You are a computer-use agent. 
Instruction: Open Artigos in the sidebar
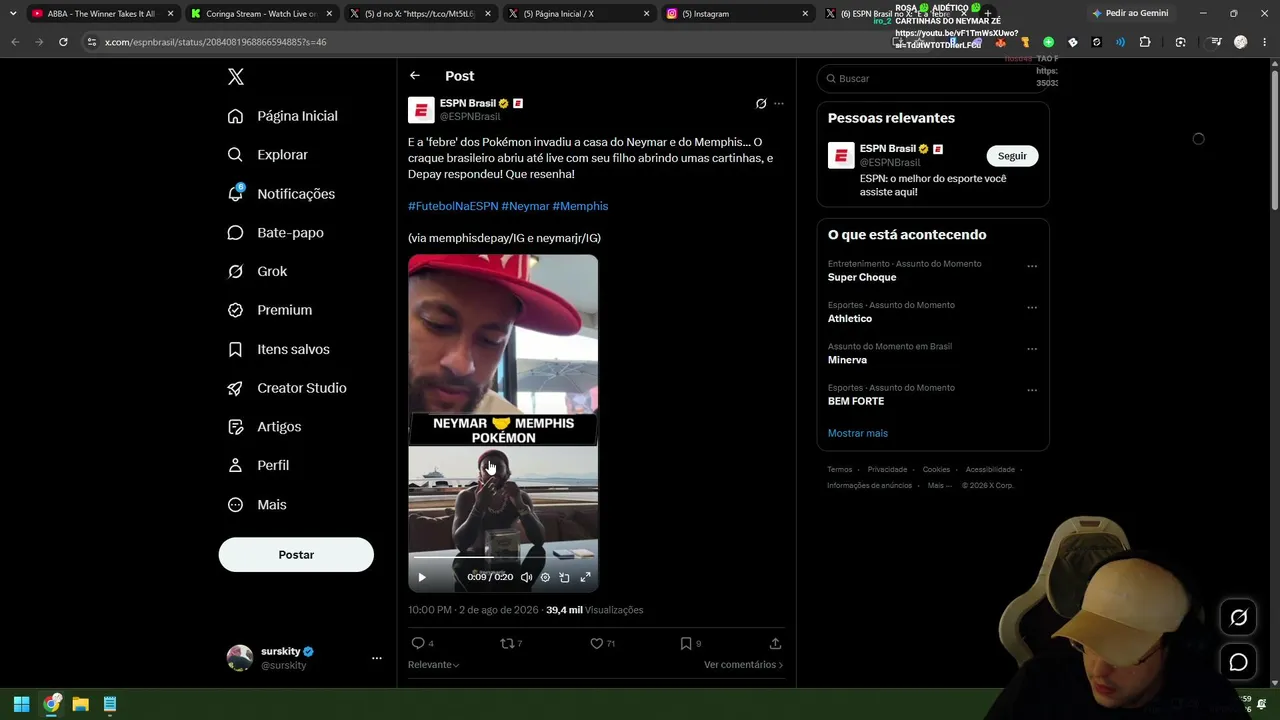click(x=264, y=427)
